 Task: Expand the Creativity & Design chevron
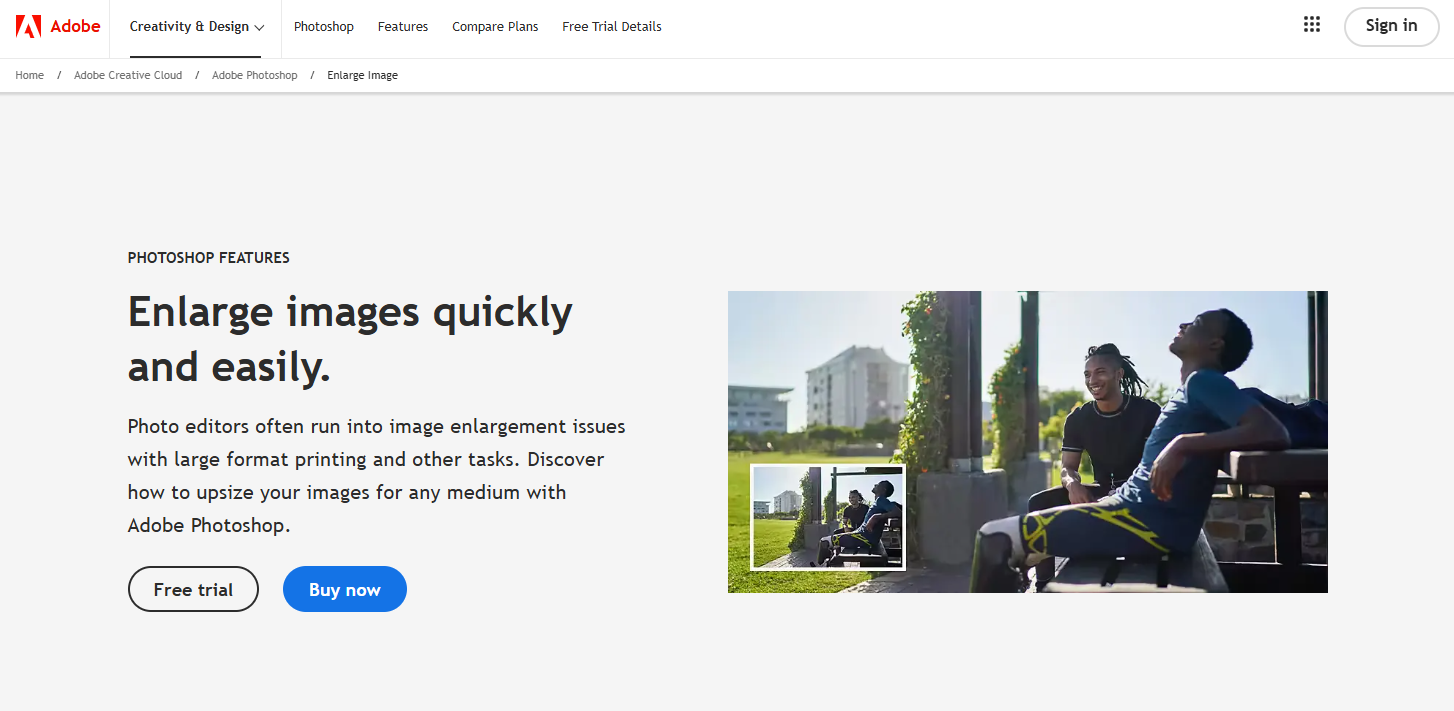coord(259,27)
